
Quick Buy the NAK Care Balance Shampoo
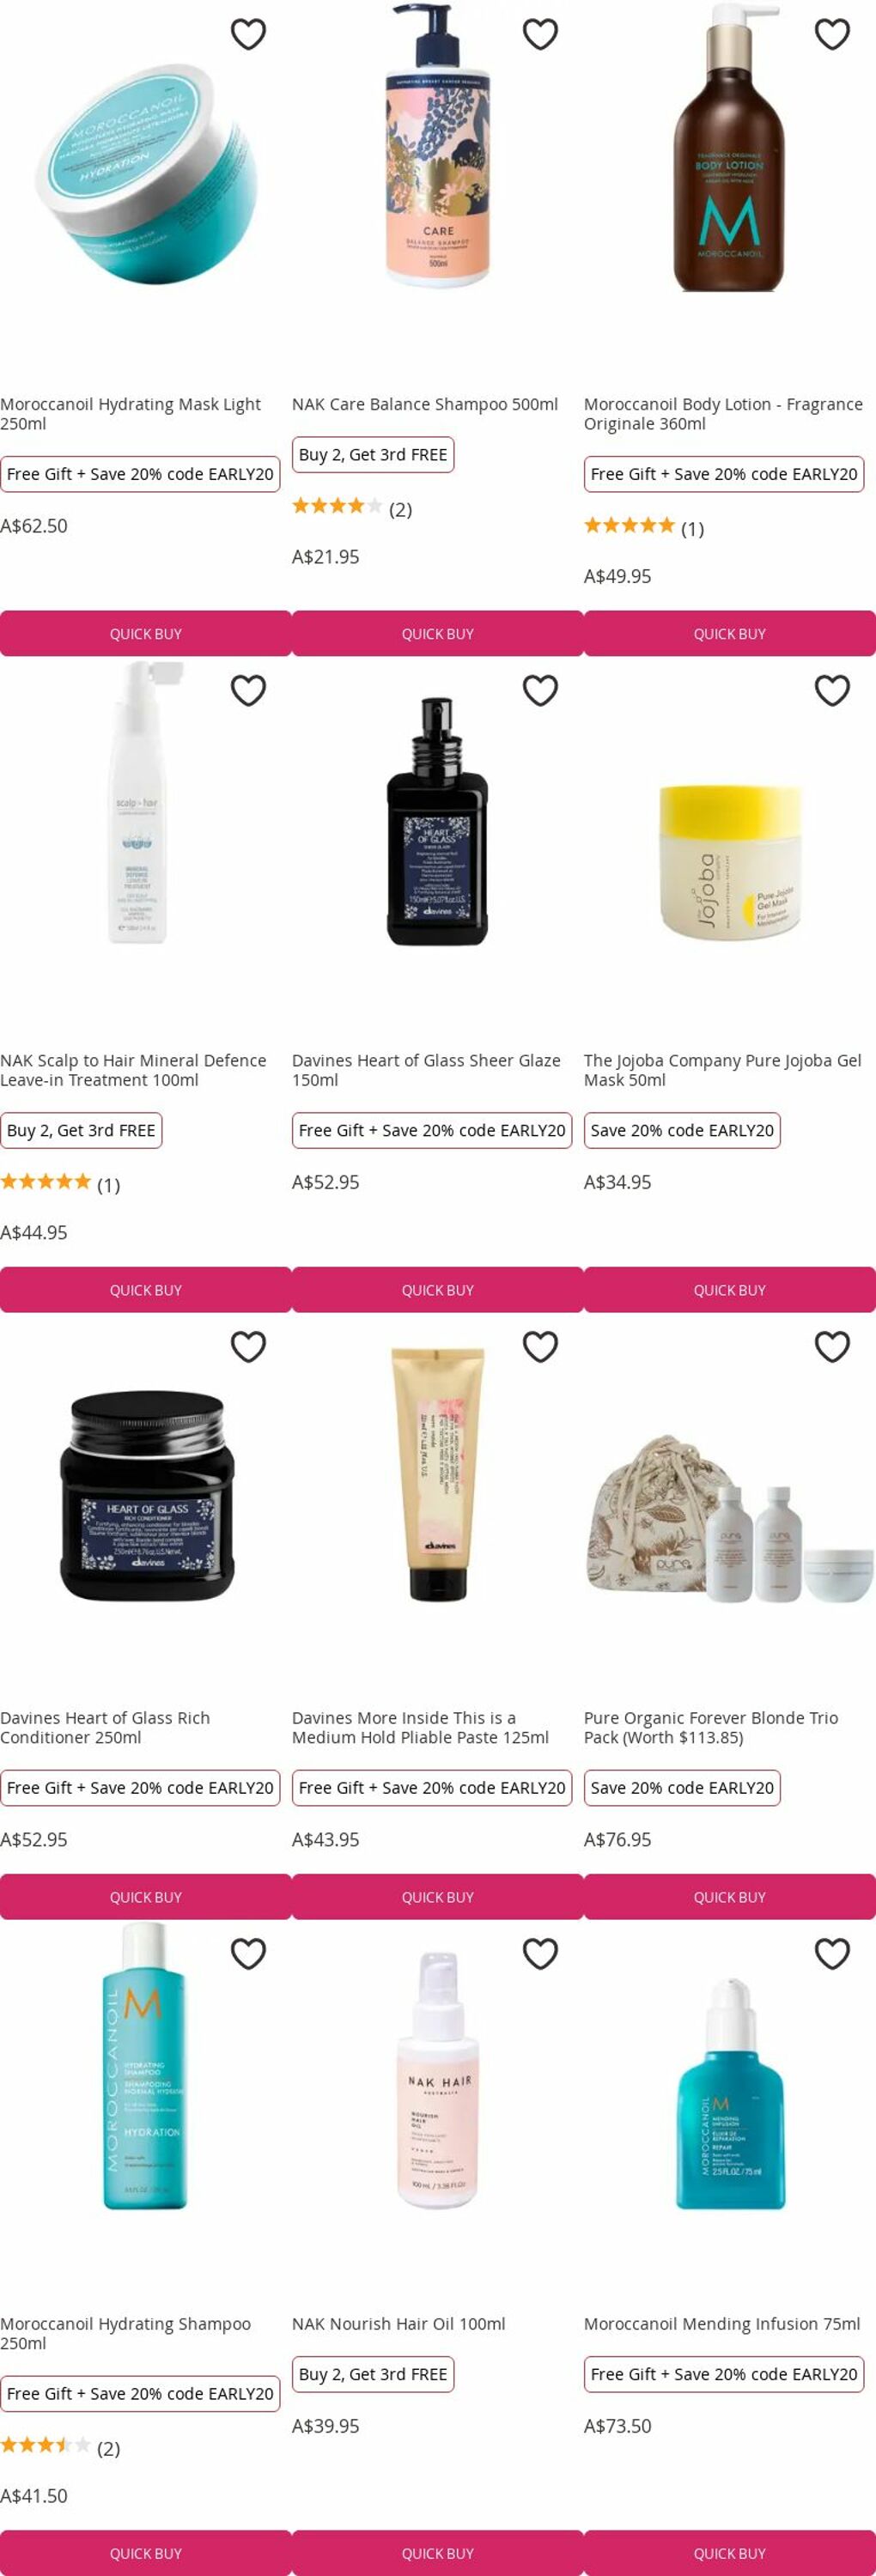point(438,634)
